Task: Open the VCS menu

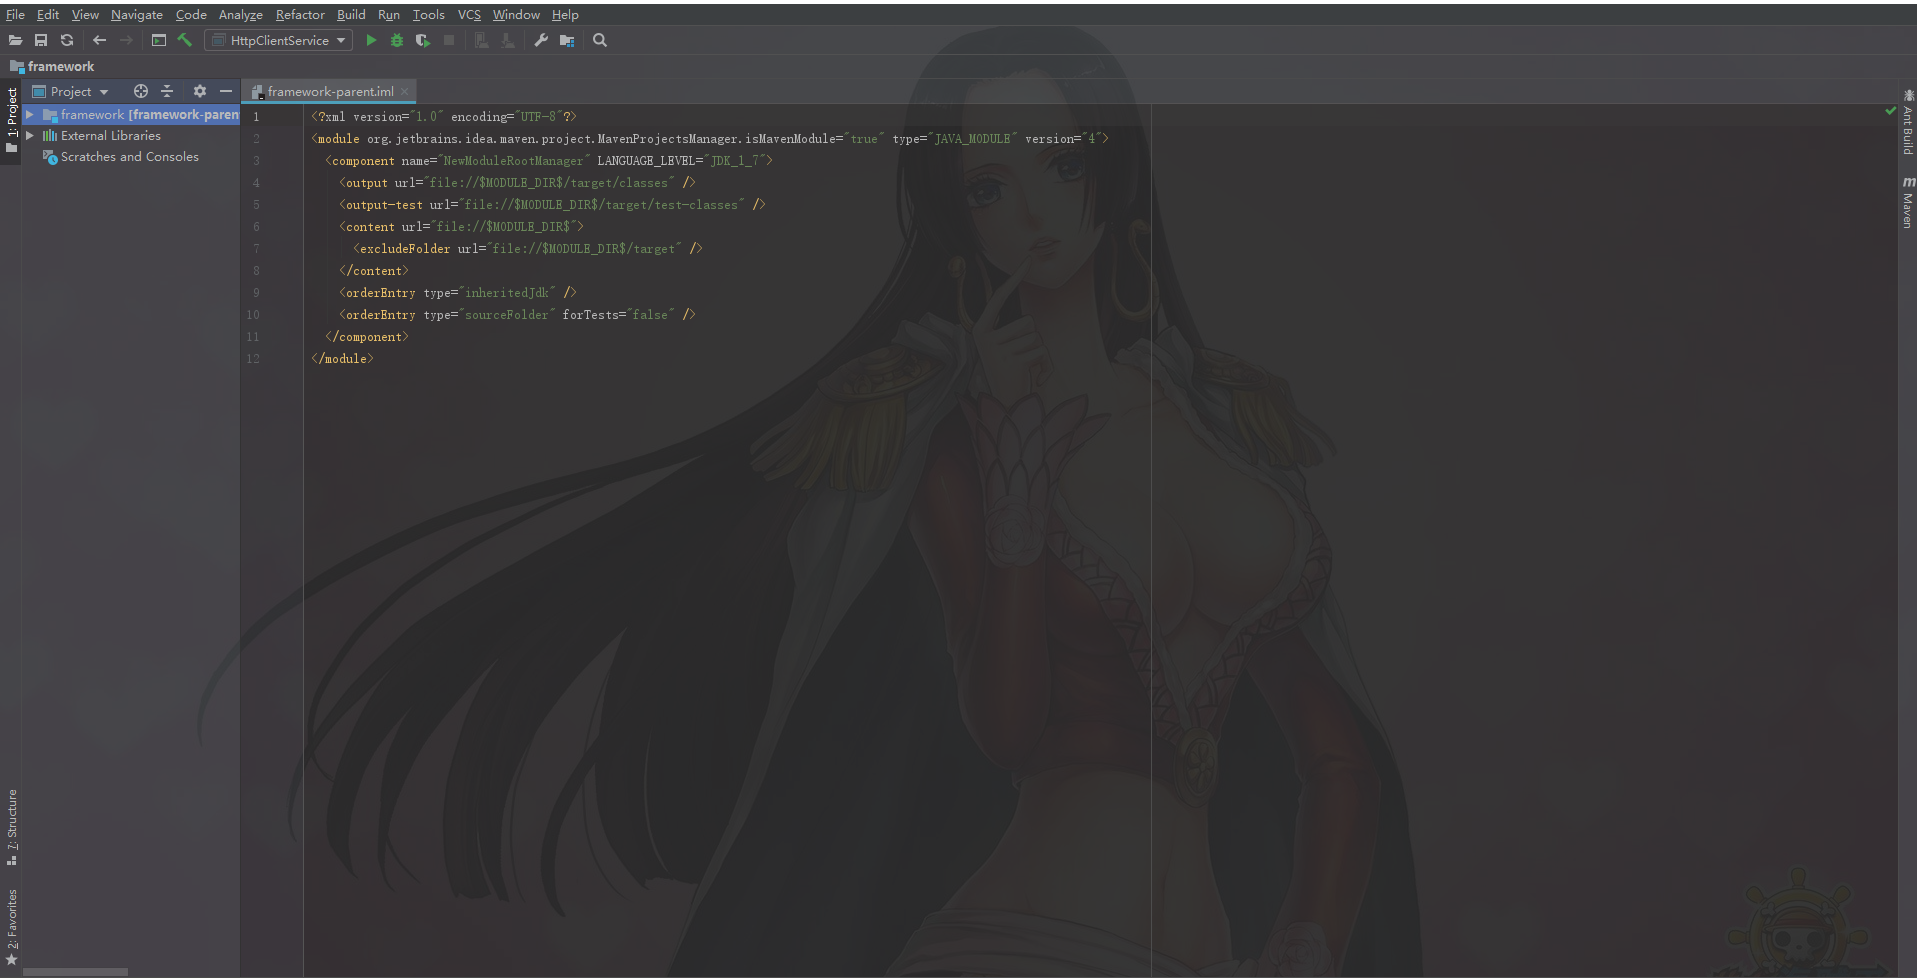Action: 467,14
